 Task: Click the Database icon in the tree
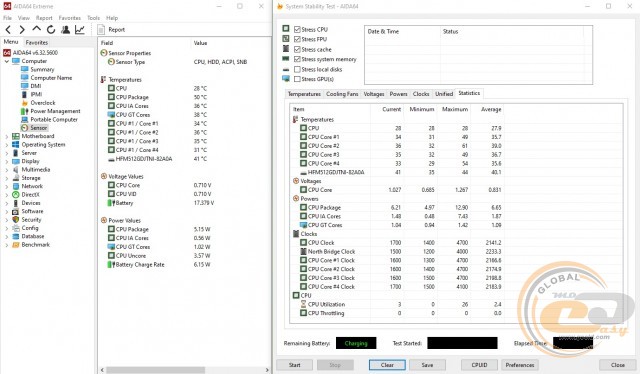[x=16, y=236]
